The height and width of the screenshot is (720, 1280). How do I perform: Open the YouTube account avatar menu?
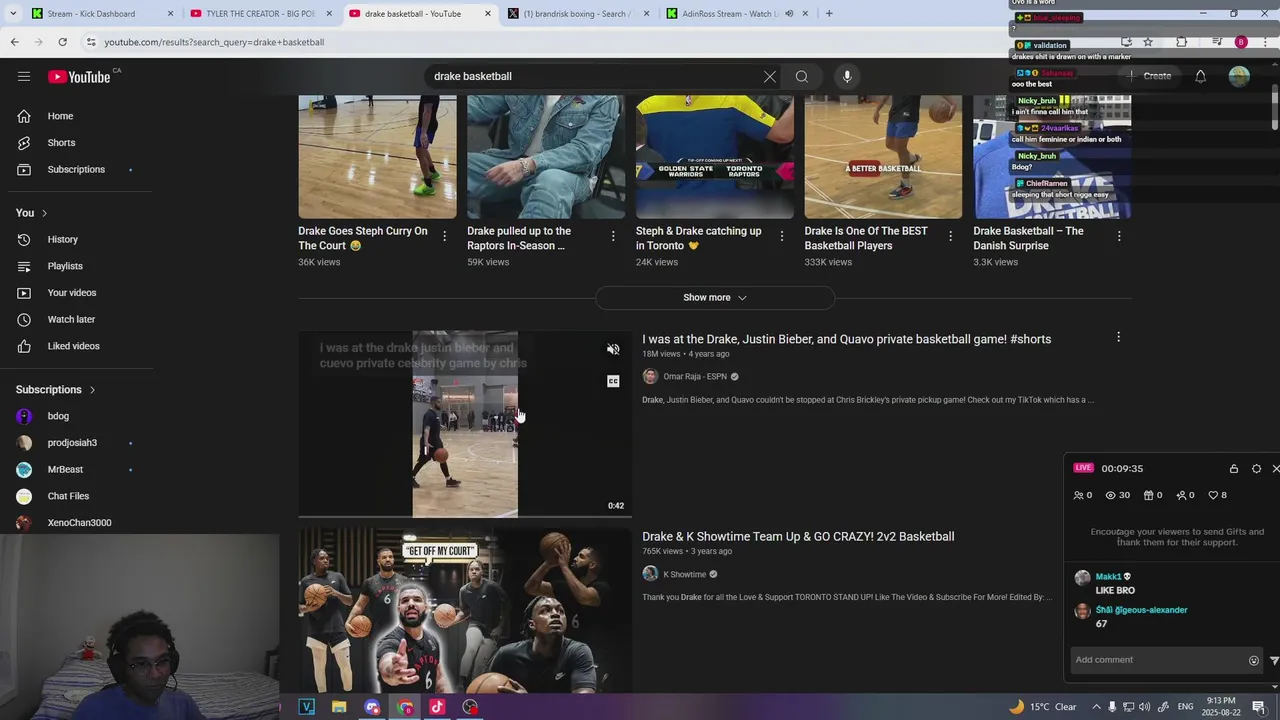tap(1239, 76)
